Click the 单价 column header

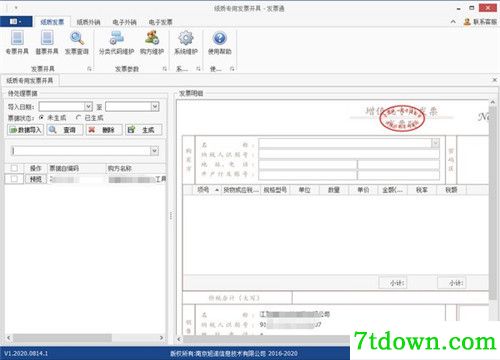(x=363, y=190)
